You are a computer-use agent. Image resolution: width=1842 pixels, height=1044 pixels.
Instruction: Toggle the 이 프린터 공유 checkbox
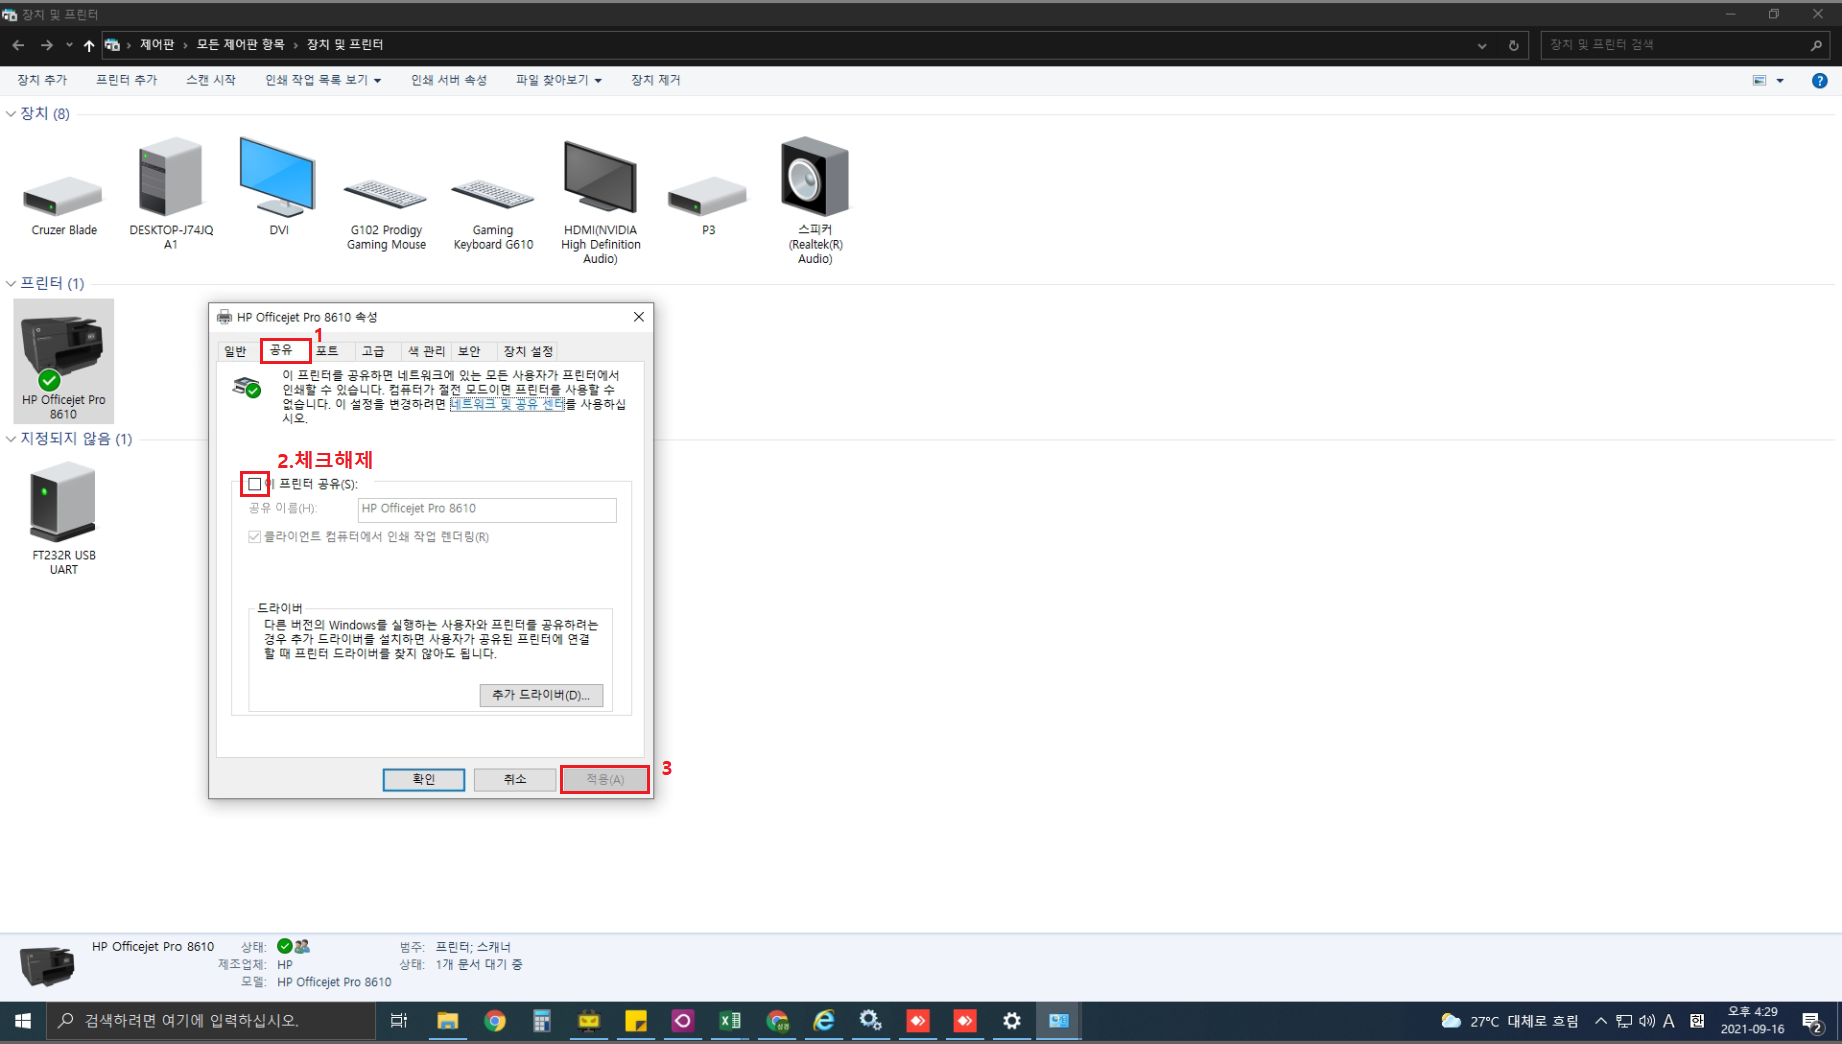[x=255, y=484]
